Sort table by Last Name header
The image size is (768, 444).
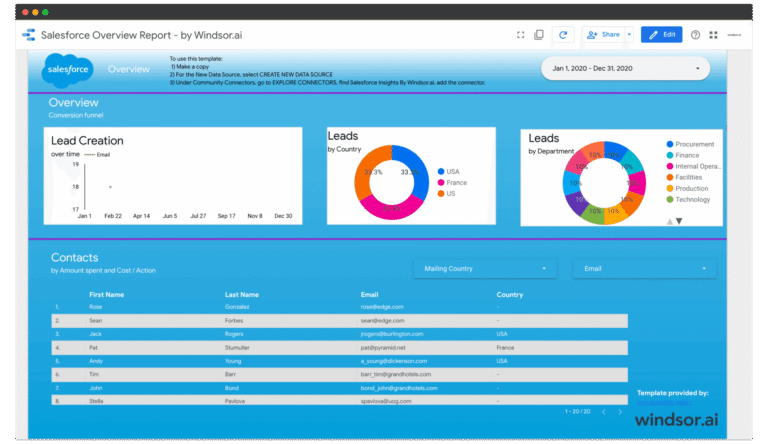(x=241, y=295)
